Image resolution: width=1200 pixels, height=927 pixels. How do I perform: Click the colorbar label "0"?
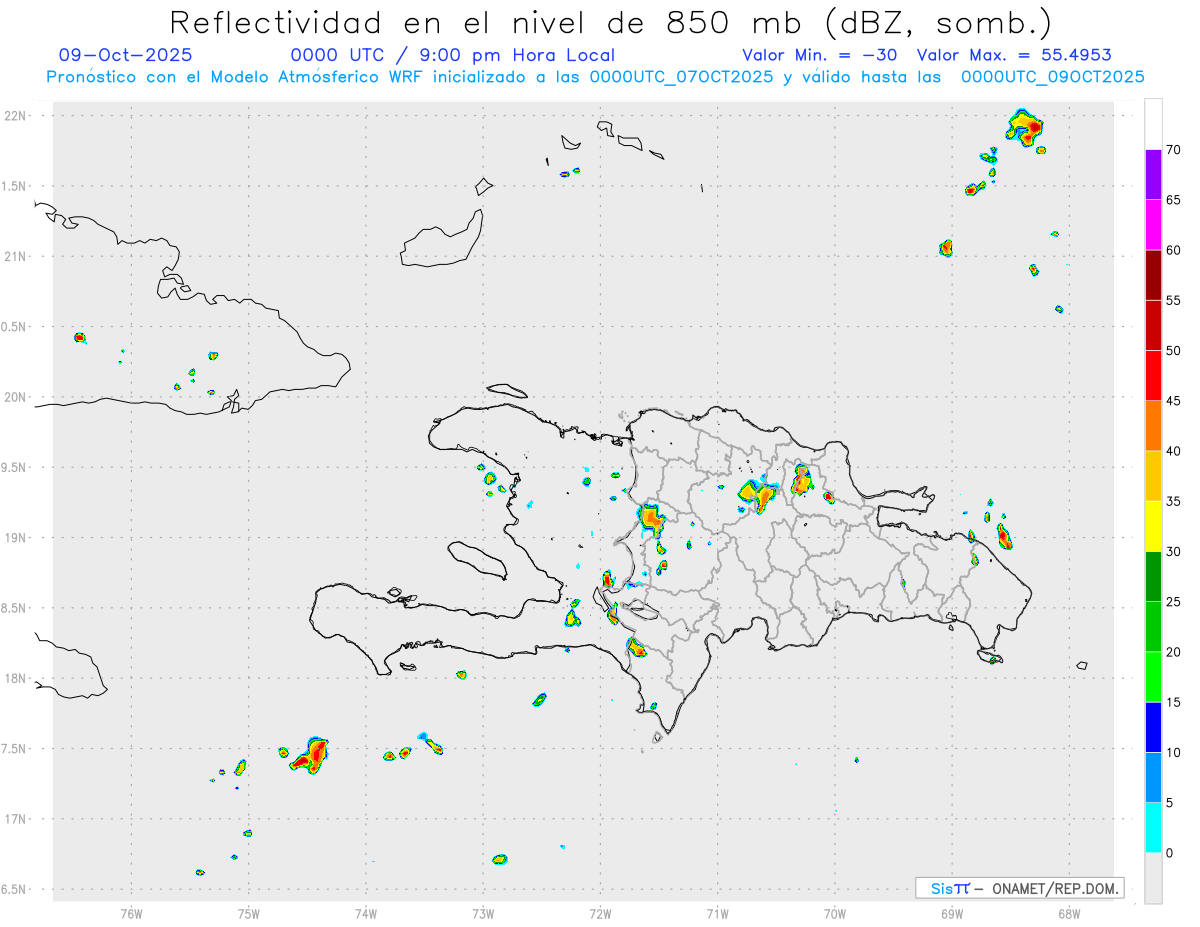click(x=1169, y=853)
